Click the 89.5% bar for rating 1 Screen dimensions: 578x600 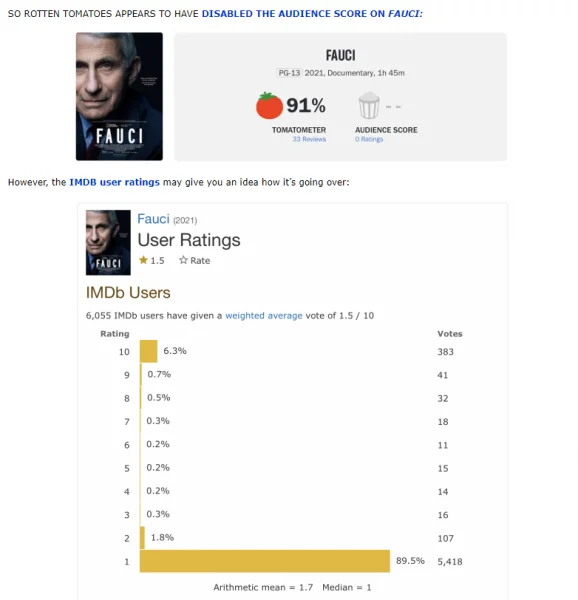tap(265, 561)
